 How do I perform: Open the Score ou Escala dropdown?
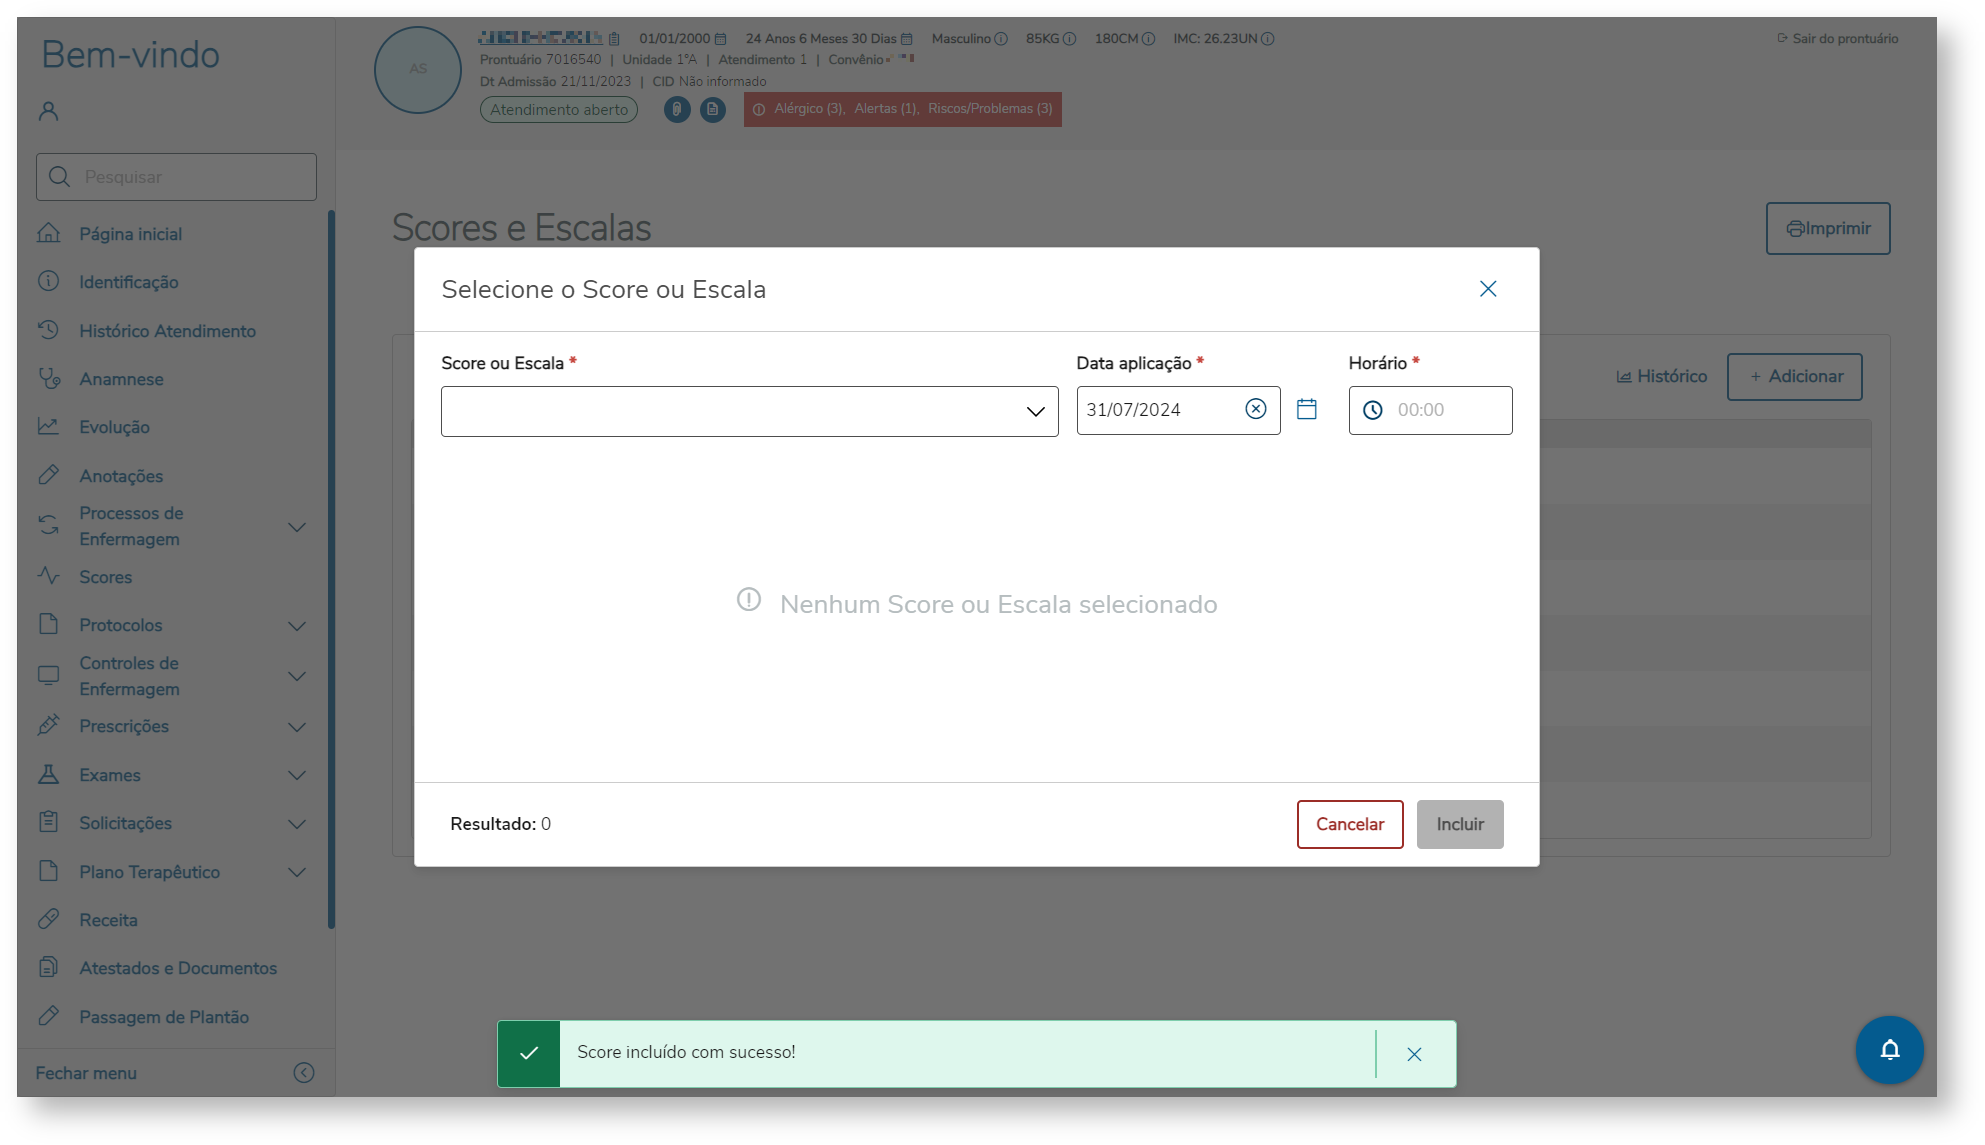(749, 411)
